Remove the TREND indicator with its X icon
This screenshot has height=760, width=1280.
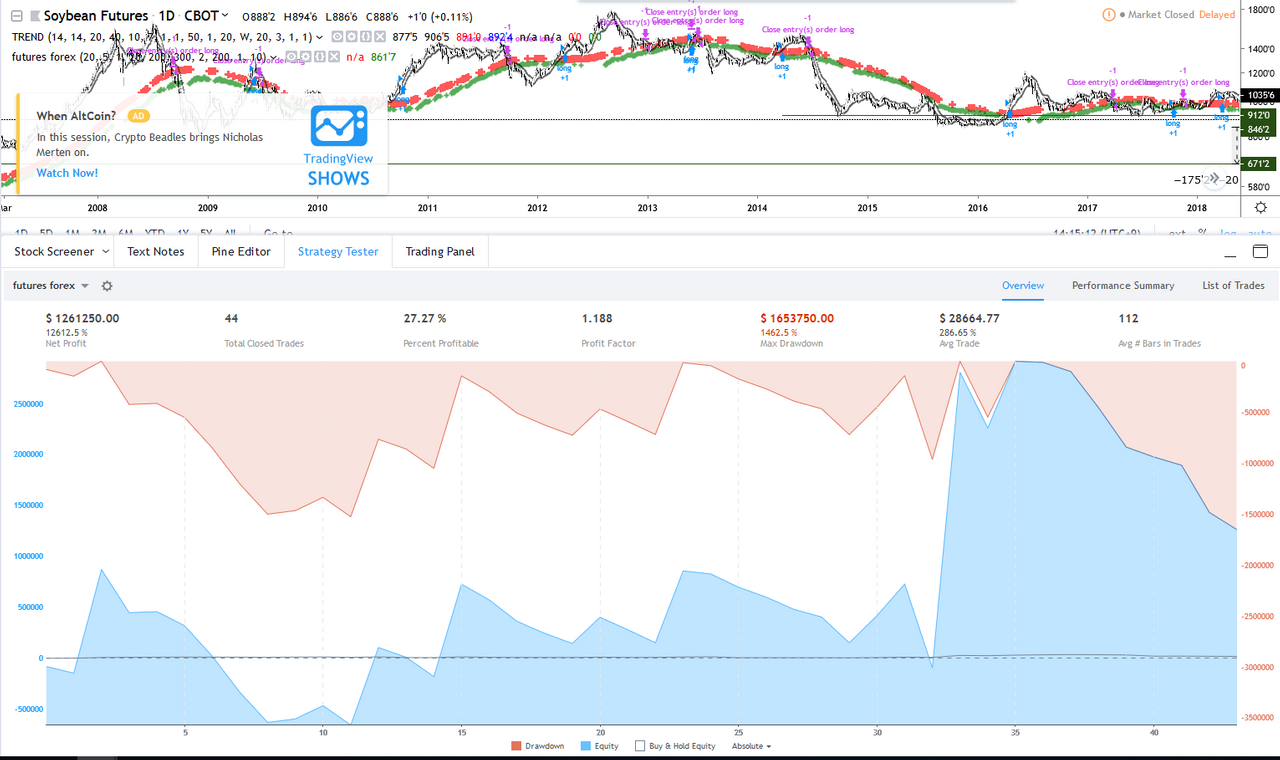click(382, 37)
